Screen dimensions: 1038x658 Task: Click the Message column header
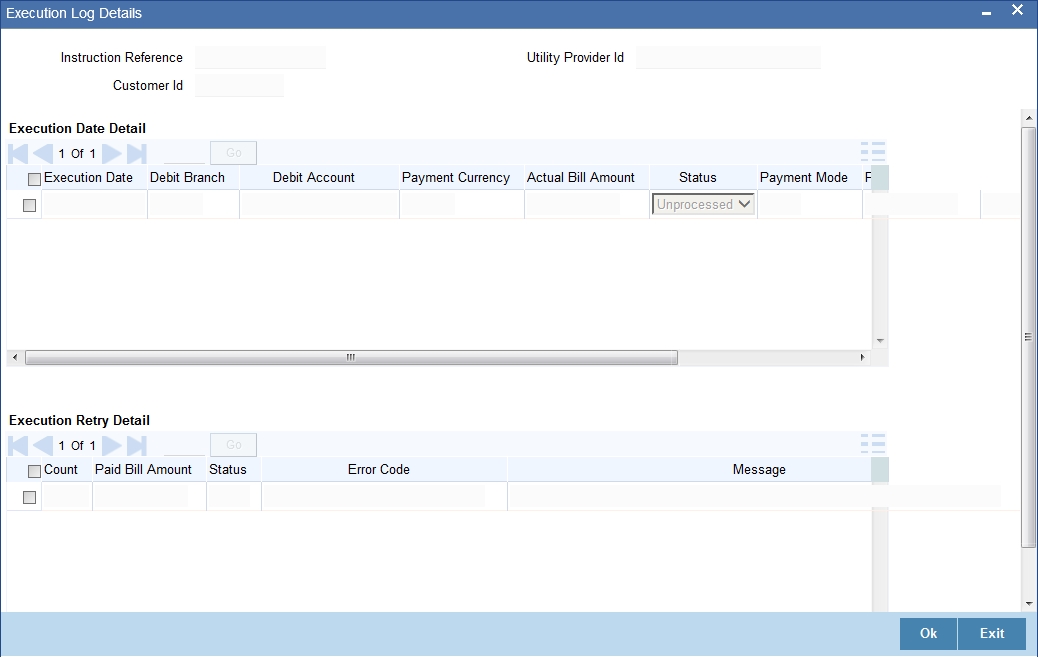point(759,469)
